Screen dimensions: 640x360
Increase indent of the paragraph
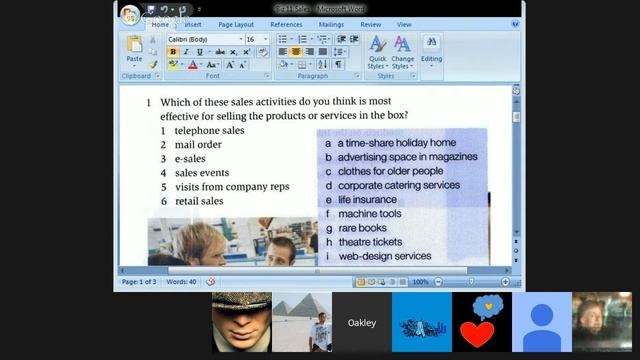354,39
